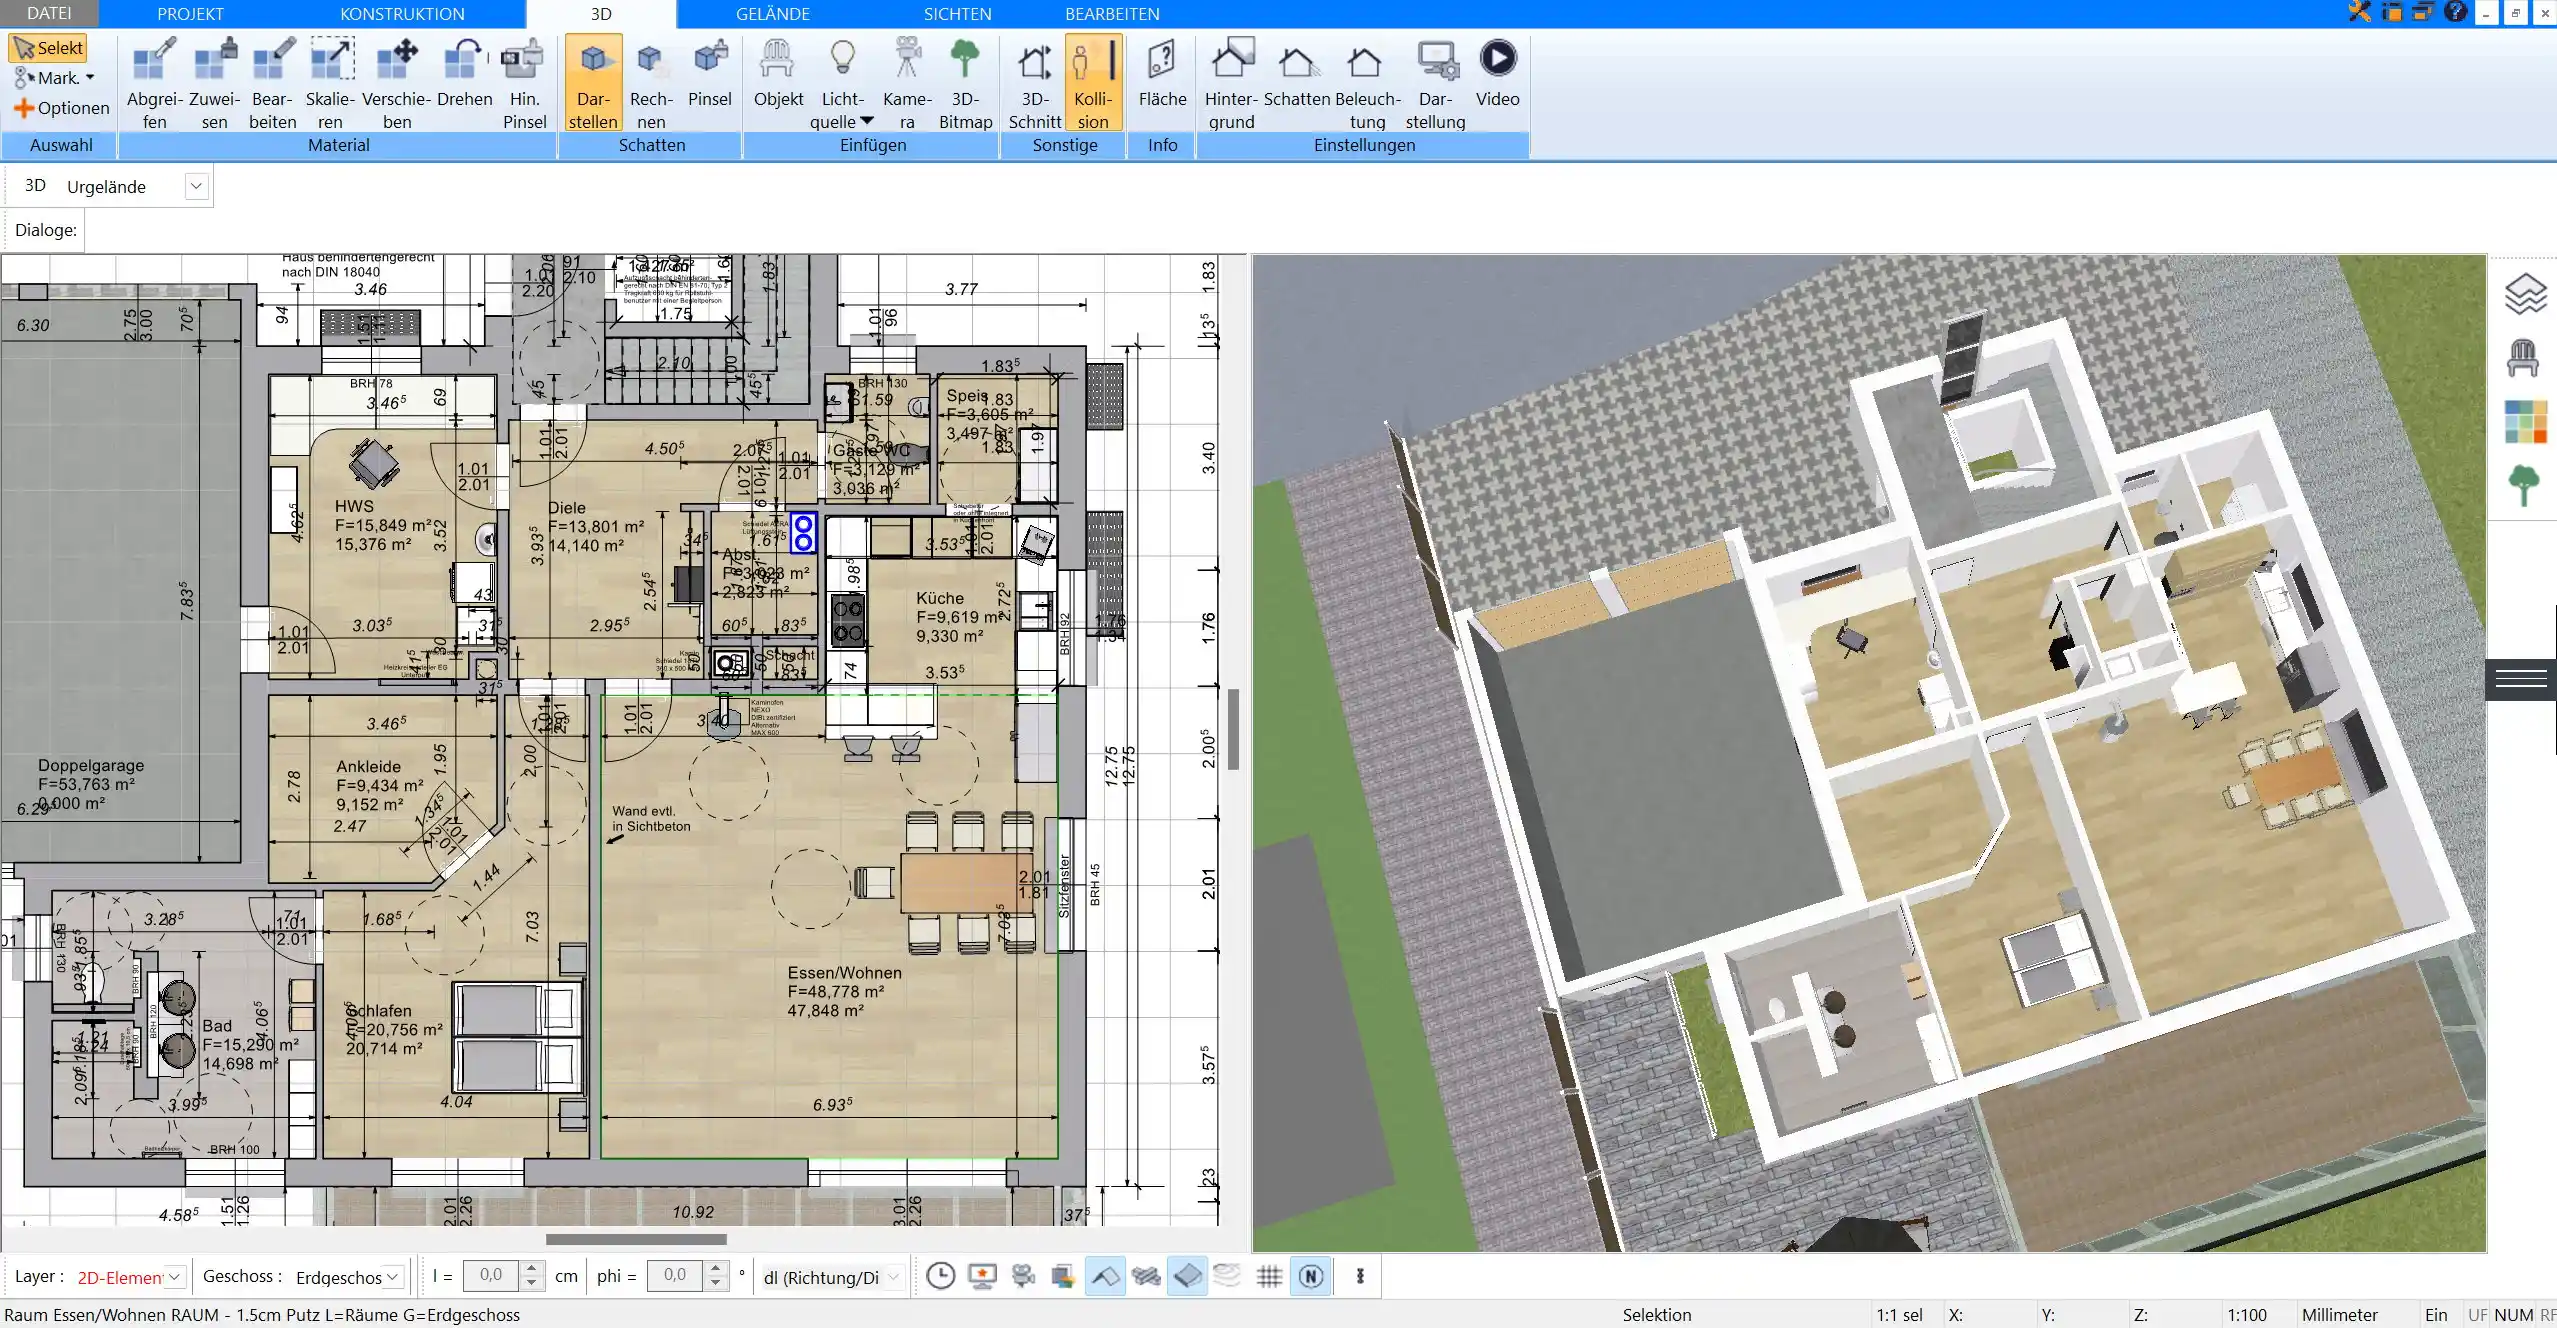
Task: Activate the Selekt tool
Action: pyautogui.click(x=48, y=48)
